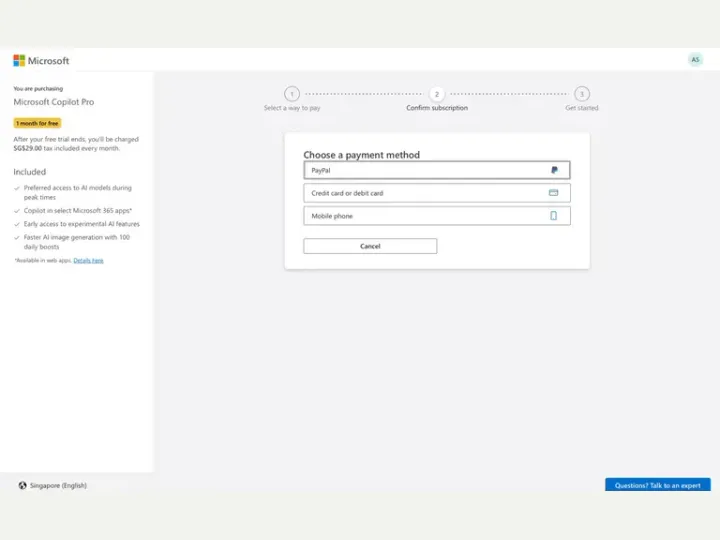
Task: Click the SG$29.00 price text
Action: pos(28,148)
